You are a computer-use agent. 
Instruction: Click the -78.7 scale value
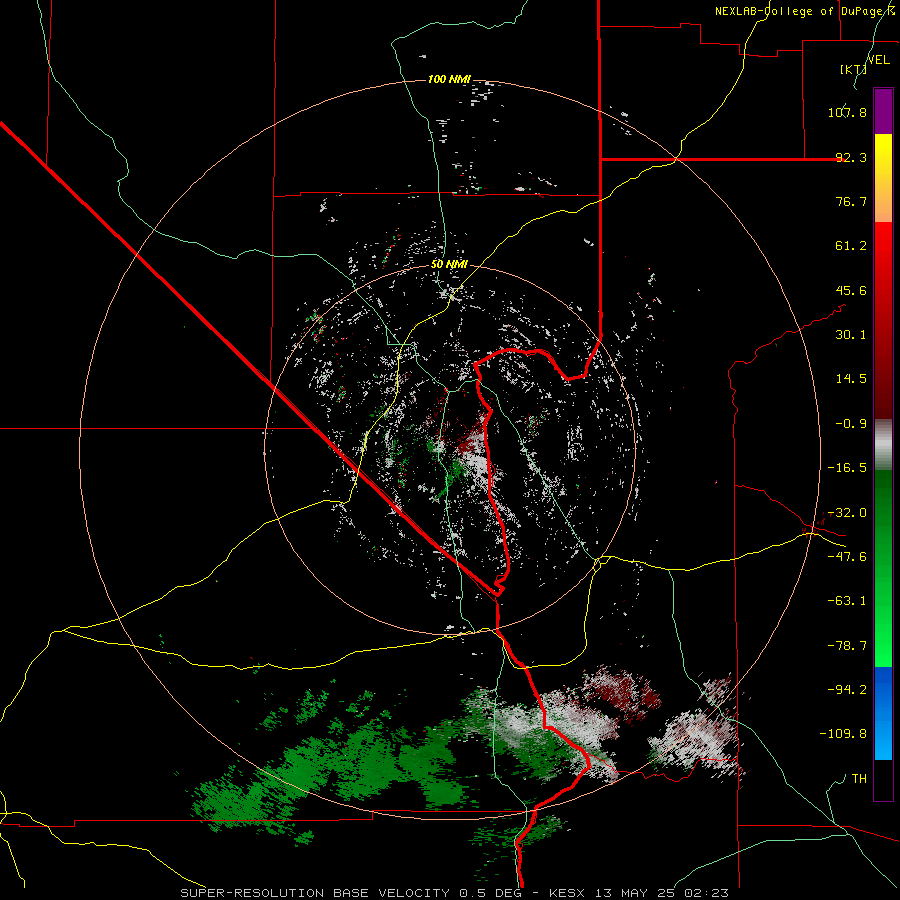(847, 646)
